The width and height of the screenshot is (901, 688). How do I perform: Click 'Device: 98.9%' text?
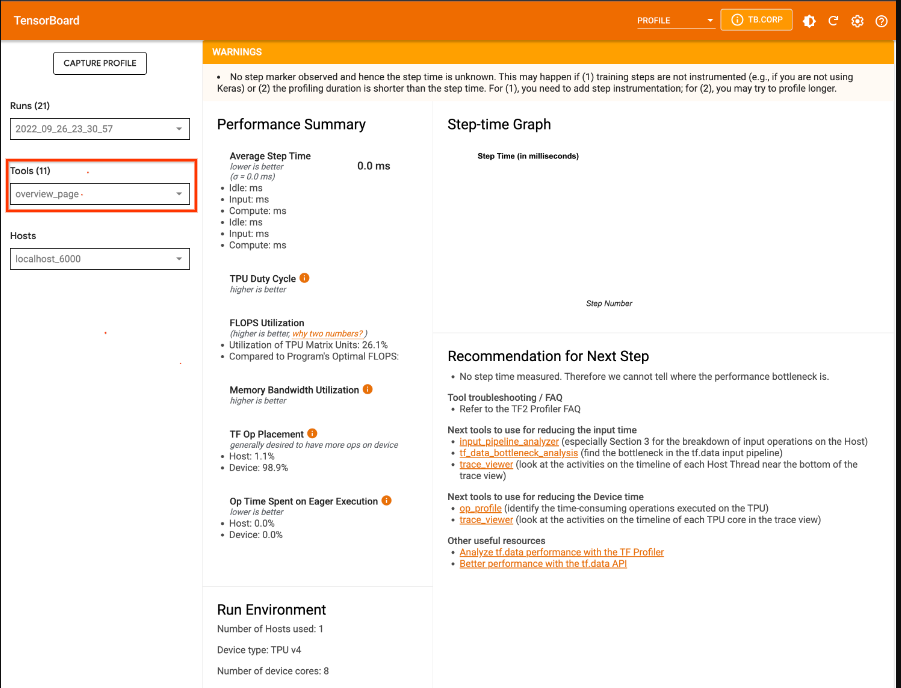(x=259, y=467)
